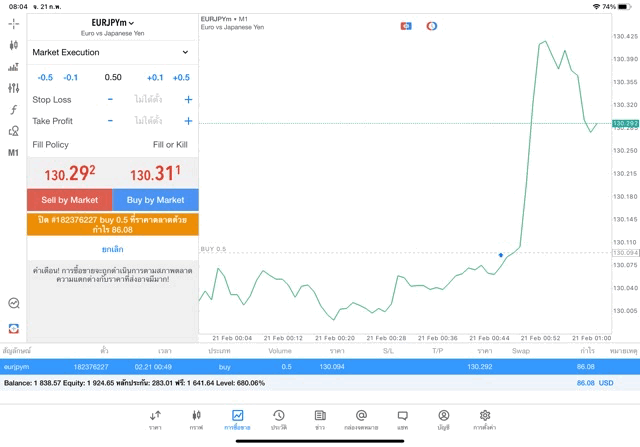Click the battery indicator in the status bar
The height and width of the screenshot is (447, 640).
tap(624, 7)
